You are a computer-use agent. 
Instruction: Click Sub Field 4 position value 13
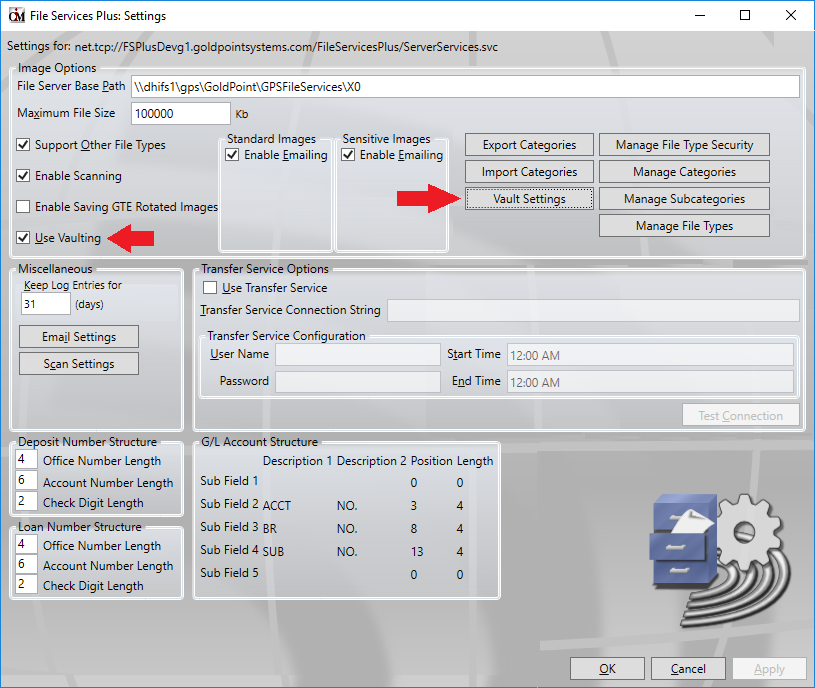pyautogui.click(x=417, y=552)
